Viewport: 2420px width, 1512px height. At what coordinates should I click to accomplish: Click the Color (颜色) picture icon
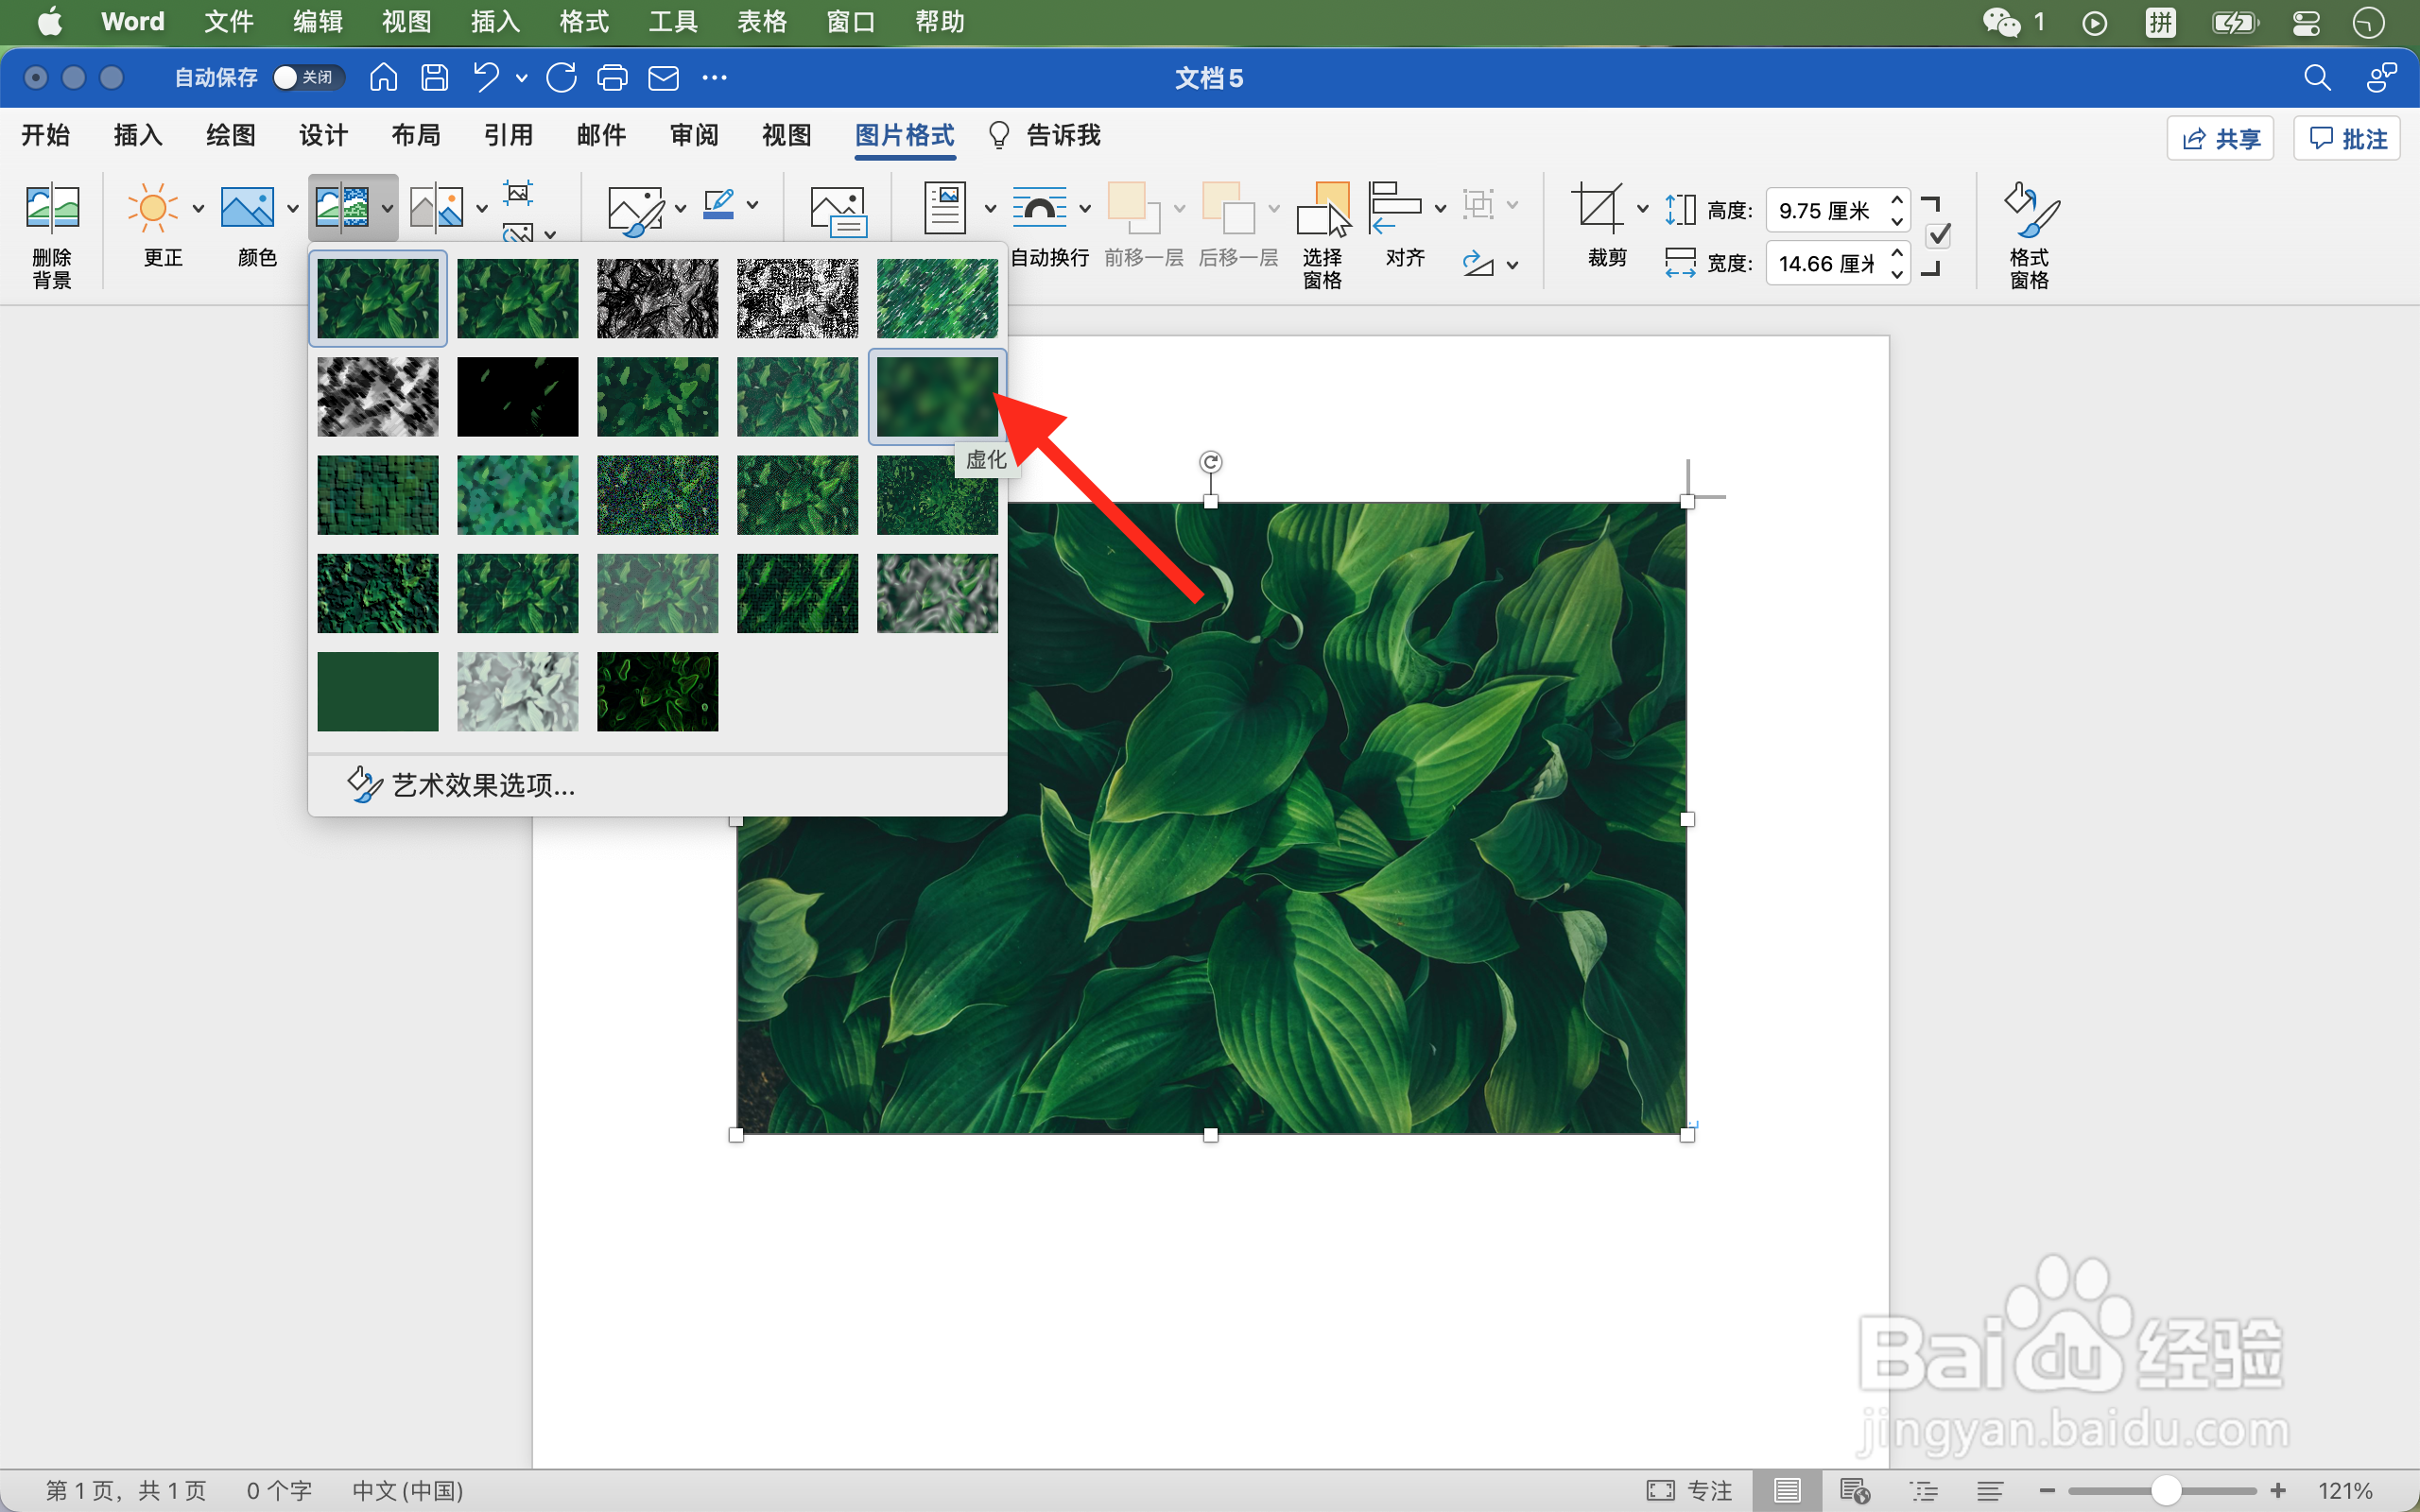click(x=247, y=208)
